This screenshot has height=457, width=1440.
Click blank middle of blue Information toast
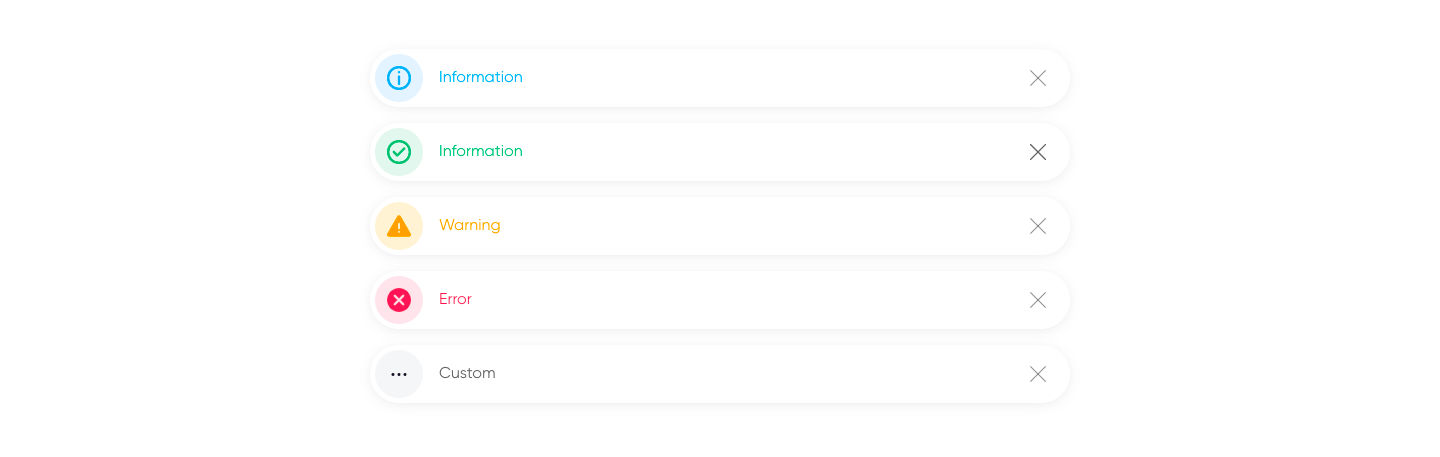(760, 78)
